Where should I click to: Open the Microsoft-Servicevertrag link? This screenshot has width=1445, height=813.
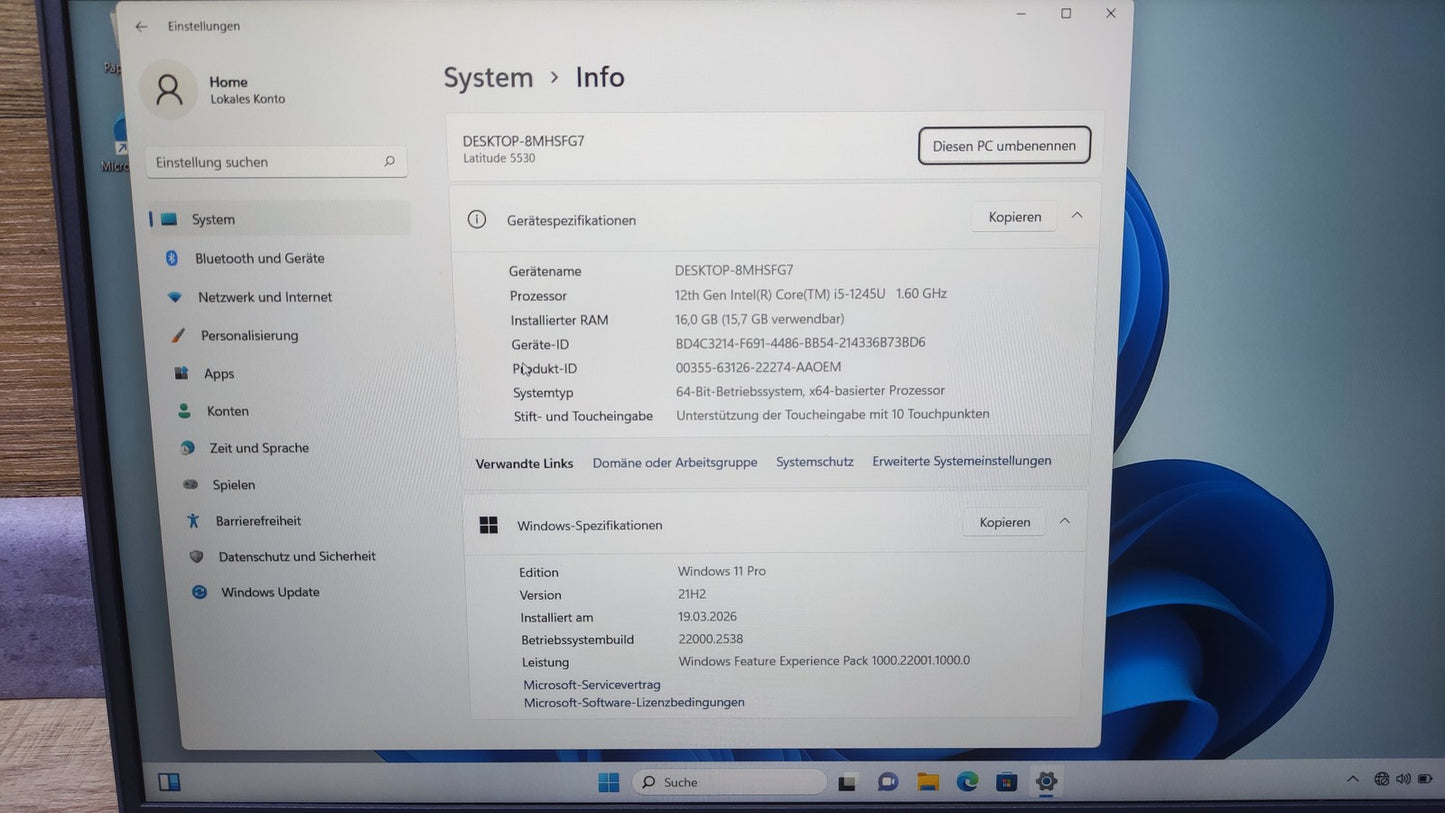click(x=592, y=685)
